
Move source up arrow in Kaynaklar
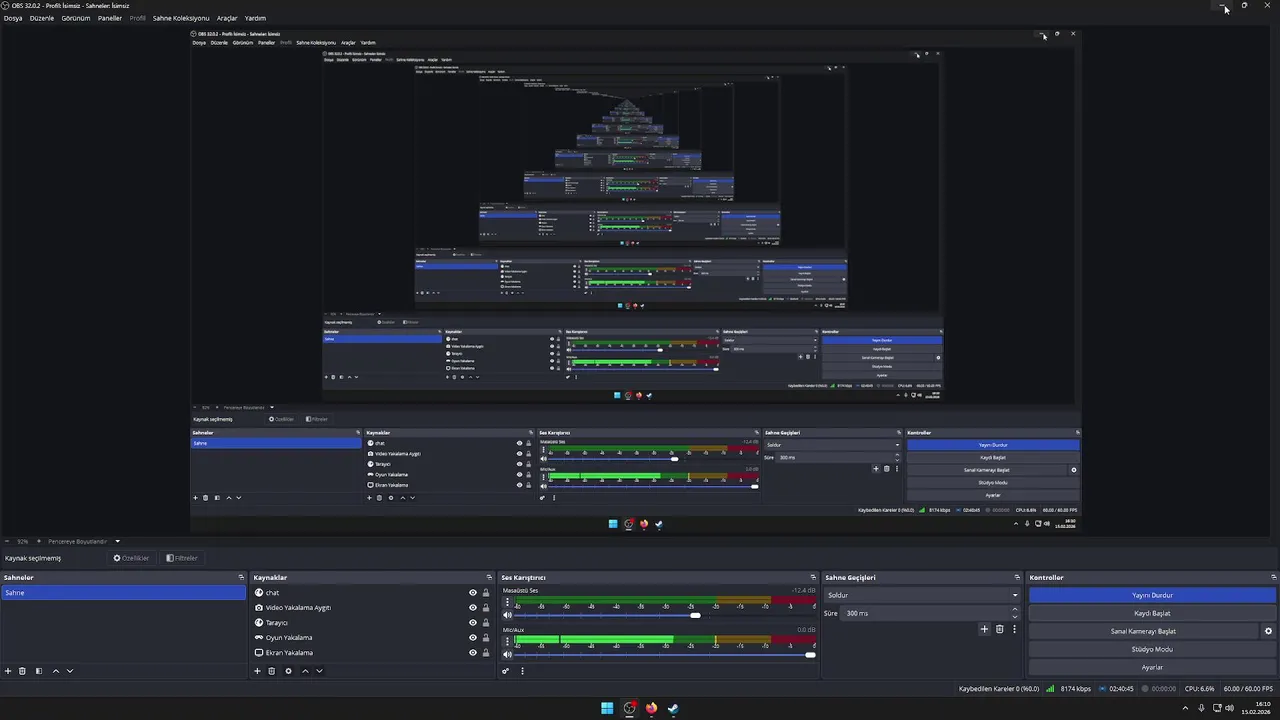click(x=305, y=671)
